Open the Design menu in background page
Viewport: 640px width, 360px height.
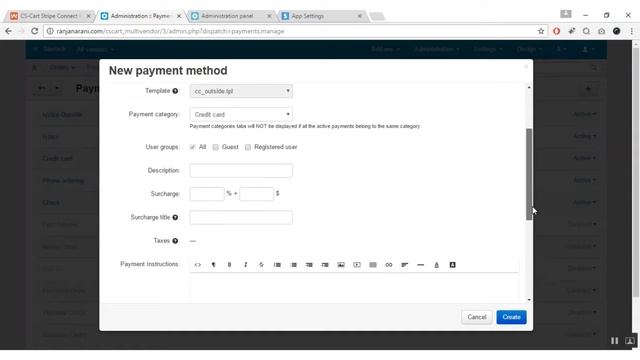529,49
